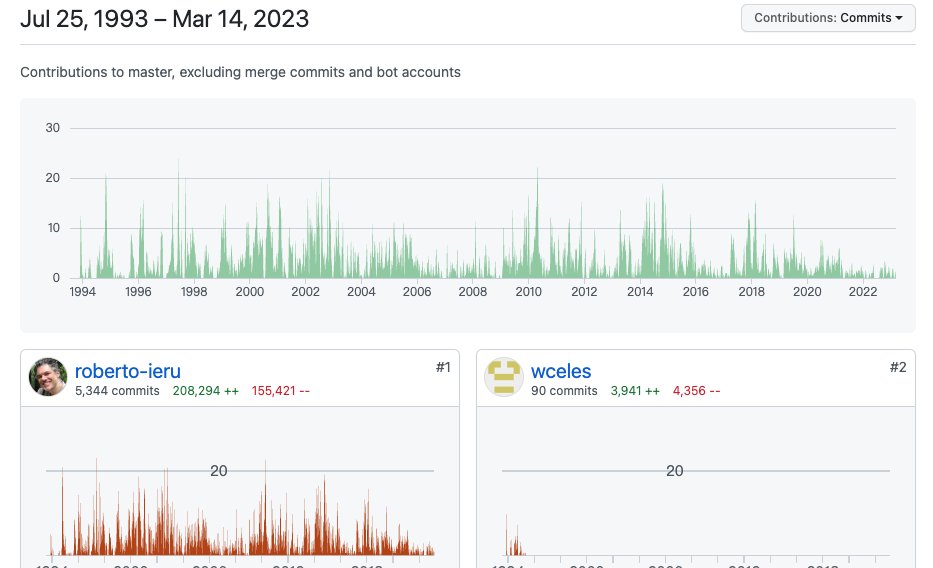
Task: Click the 30 value on main chart y-axis
Action: (x=52, y=128)
